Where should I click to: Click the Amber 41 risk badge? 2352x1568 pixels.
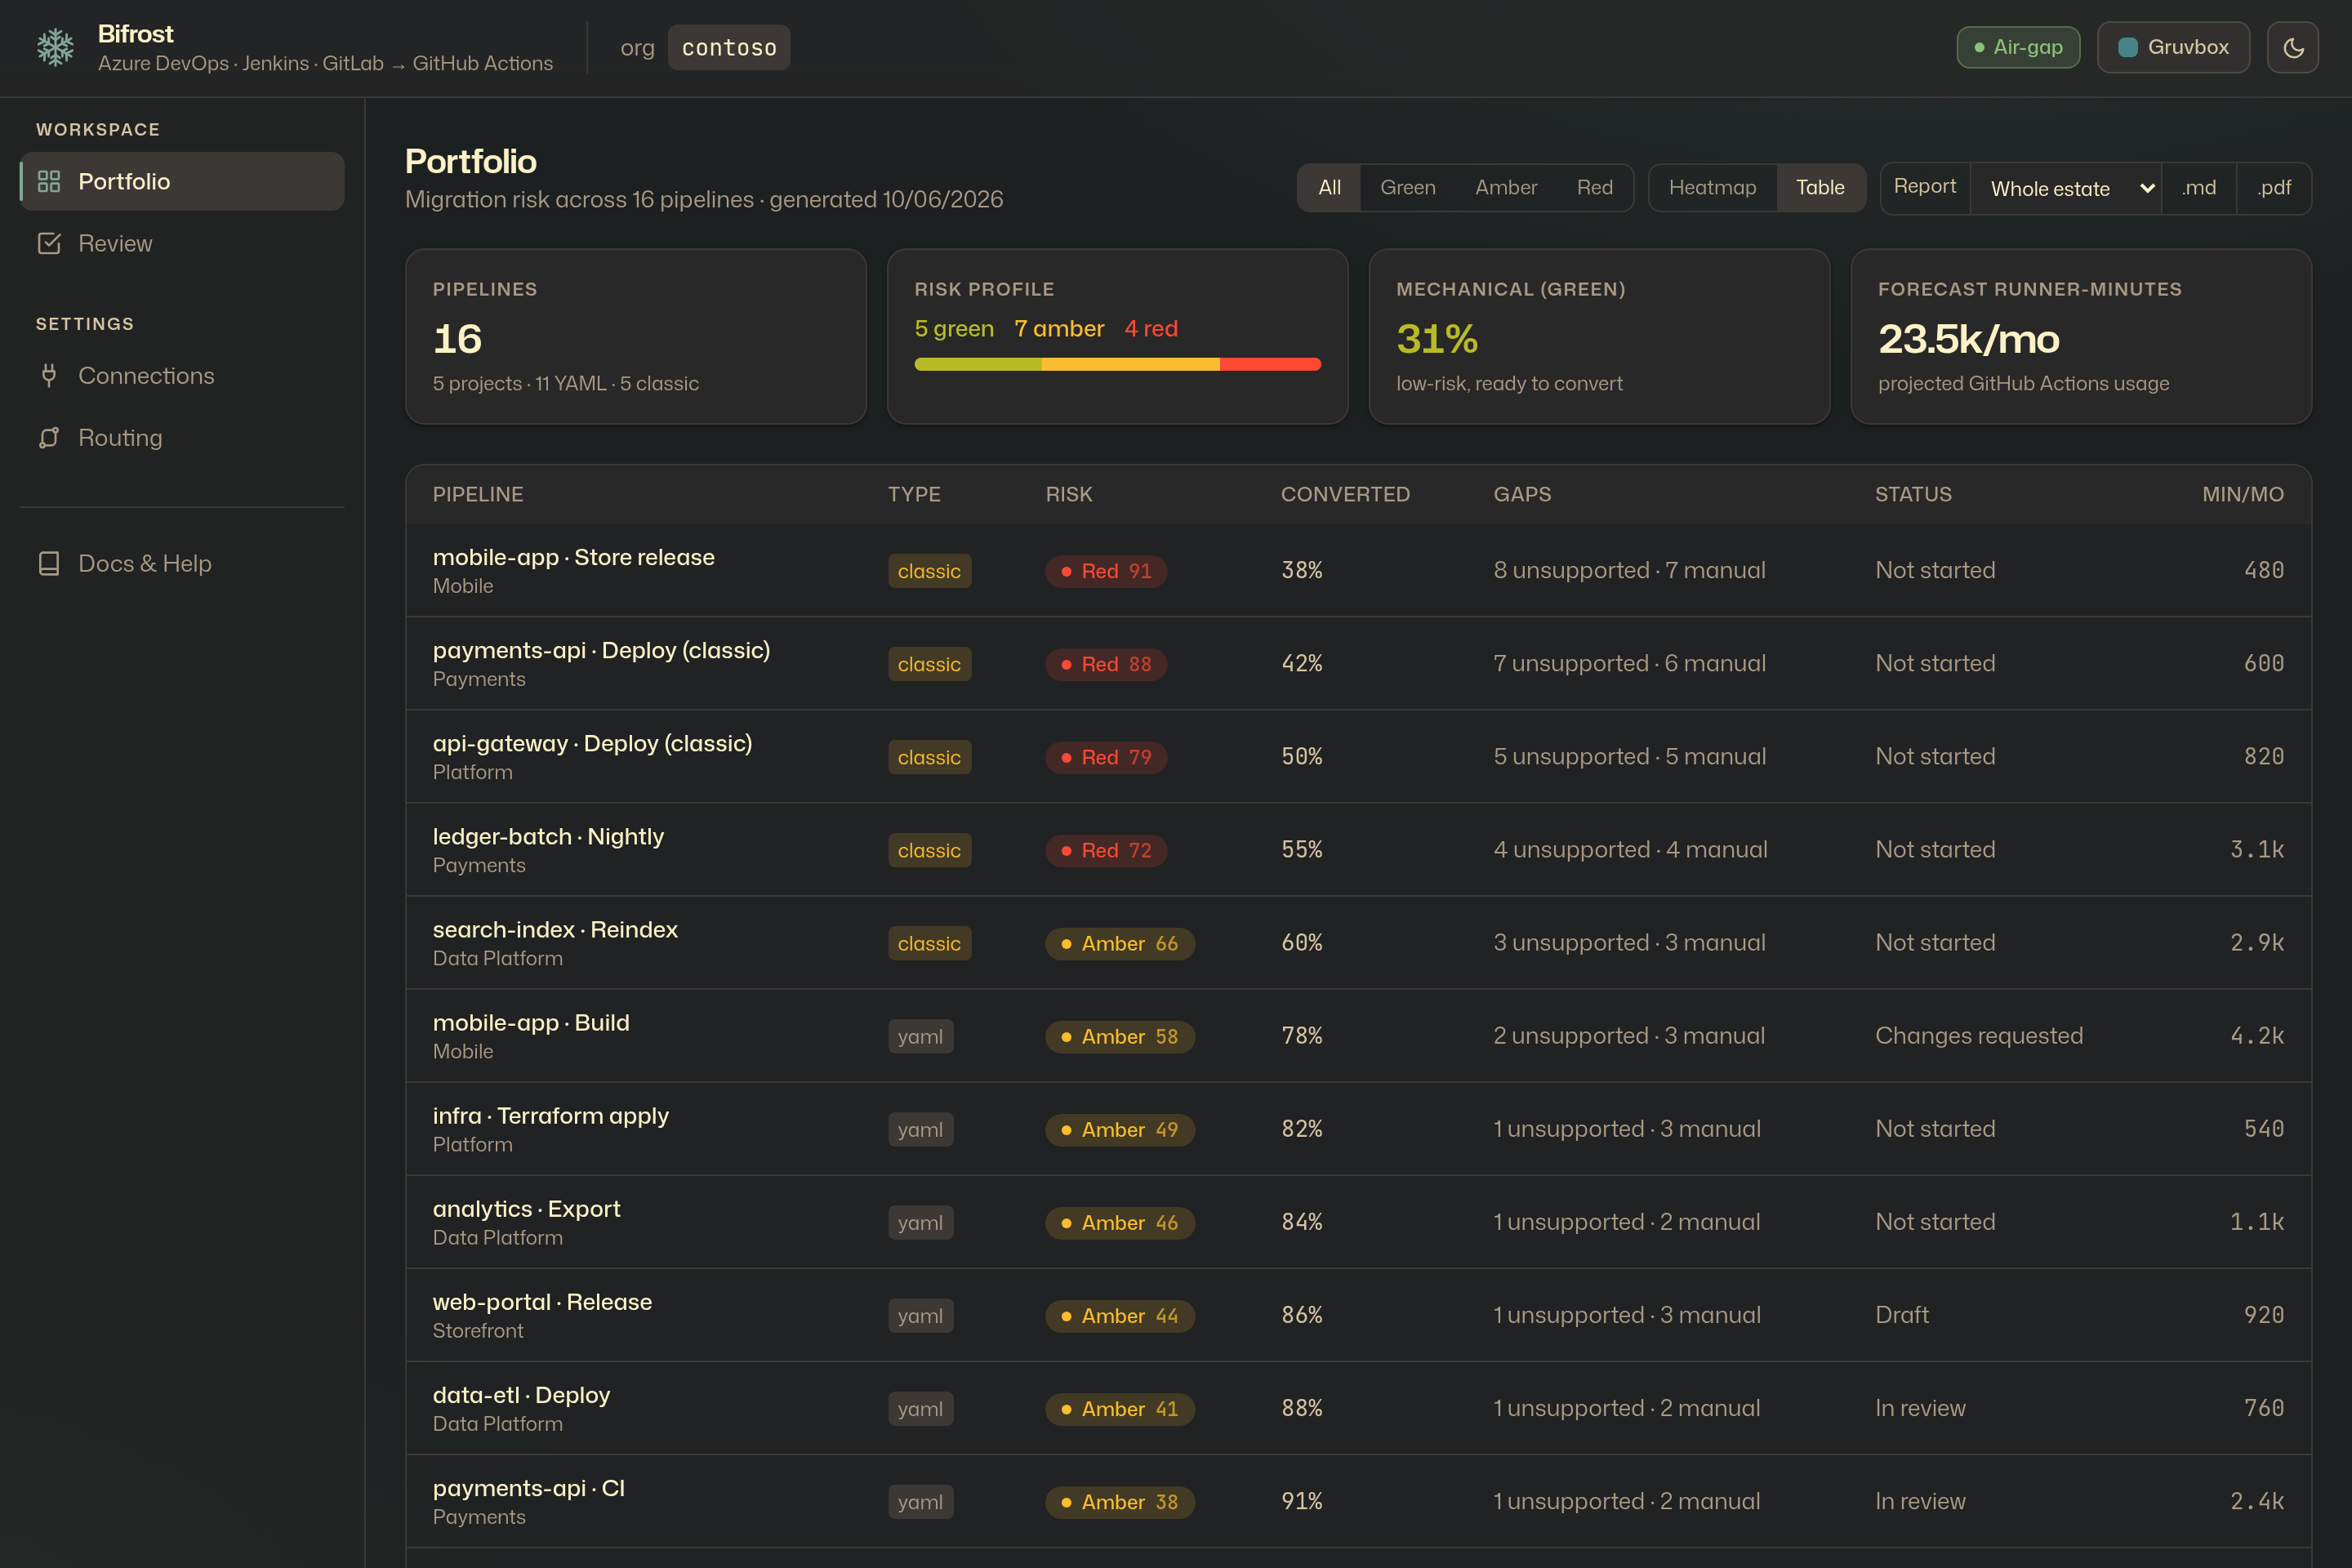1120,1408
